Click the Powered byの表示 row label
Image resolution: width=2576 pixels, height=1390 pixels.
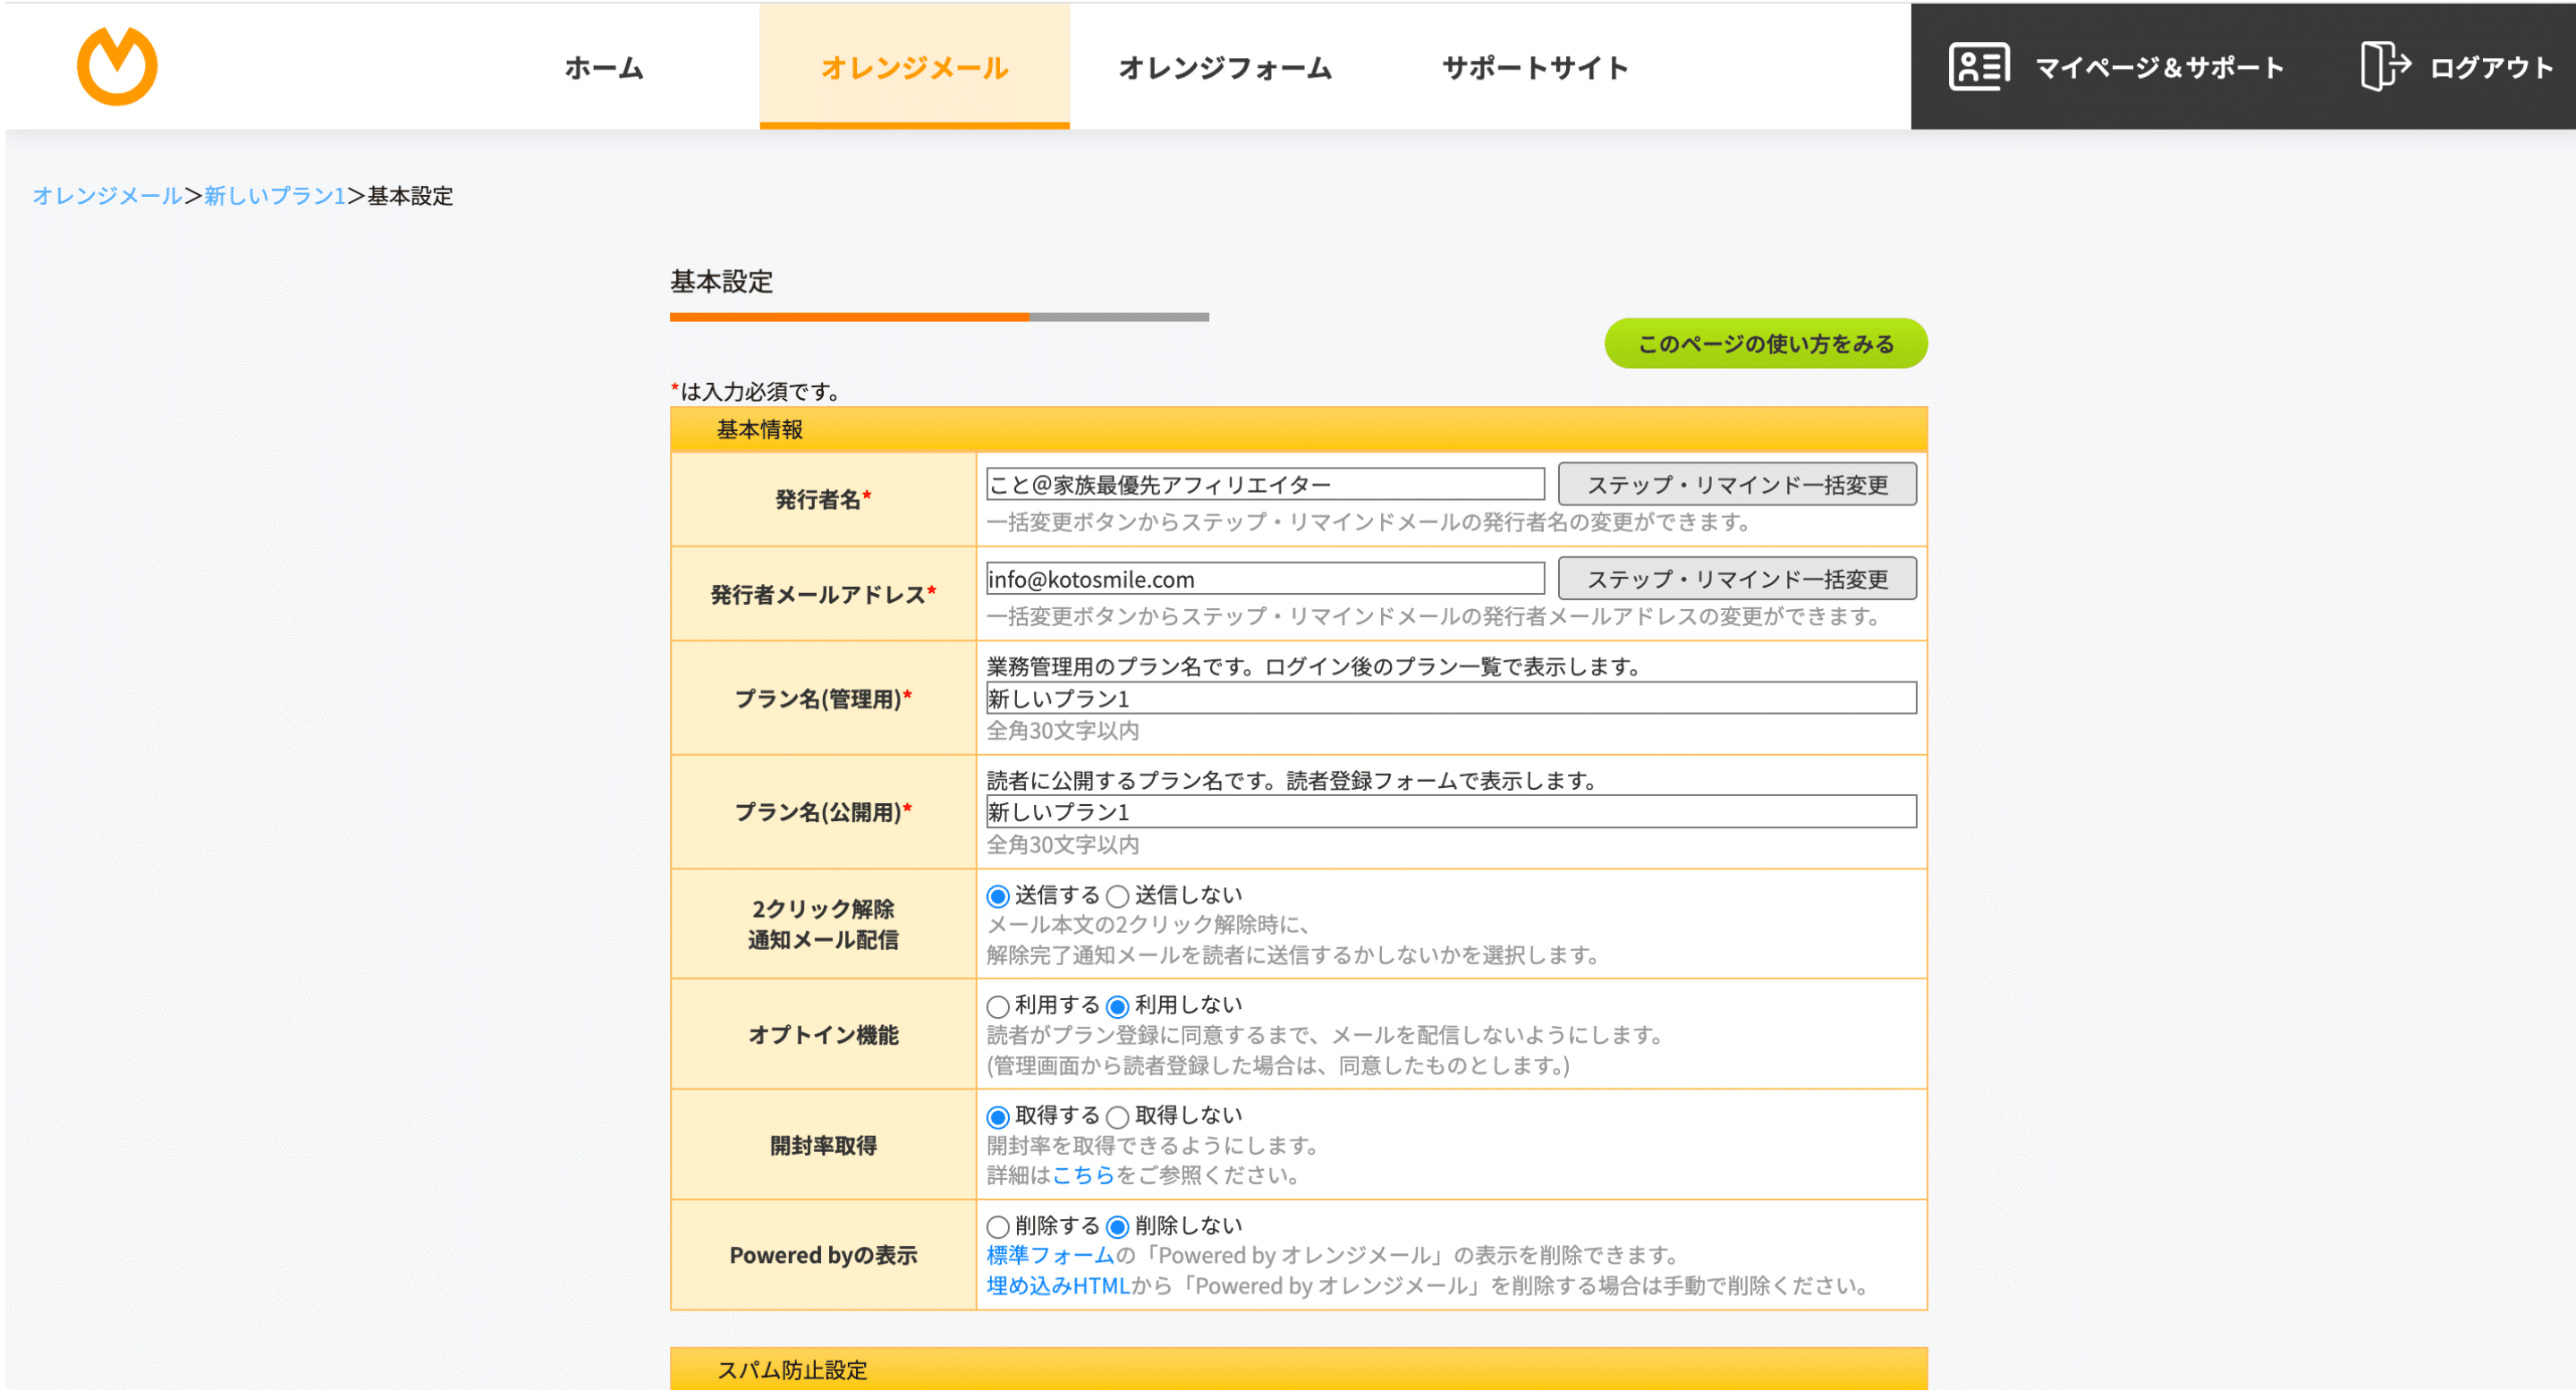click(823, 1255)
